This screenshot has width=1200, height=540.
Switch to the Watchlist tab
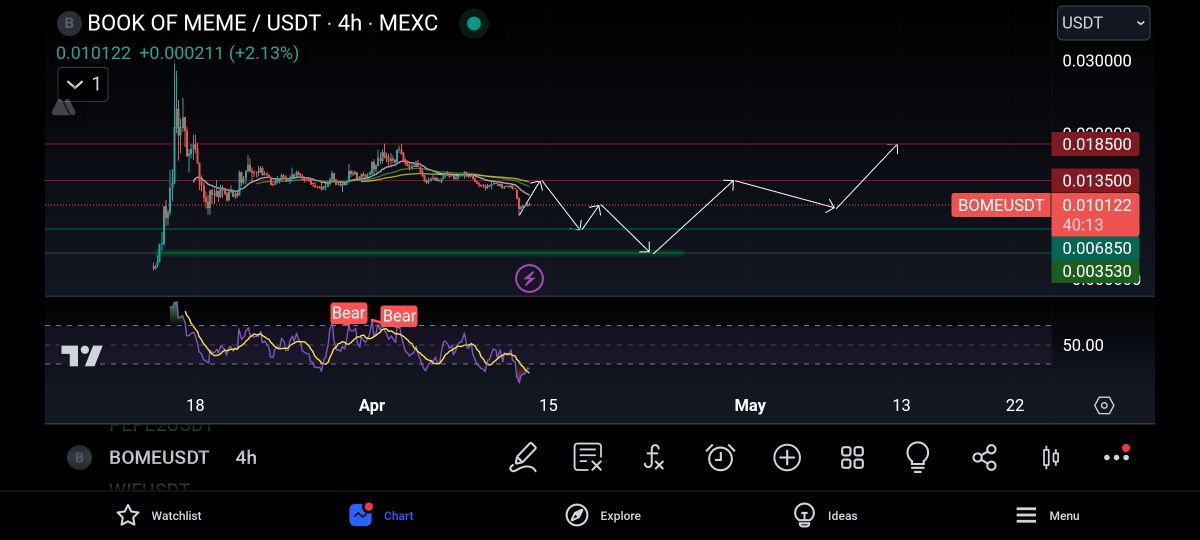159,515
